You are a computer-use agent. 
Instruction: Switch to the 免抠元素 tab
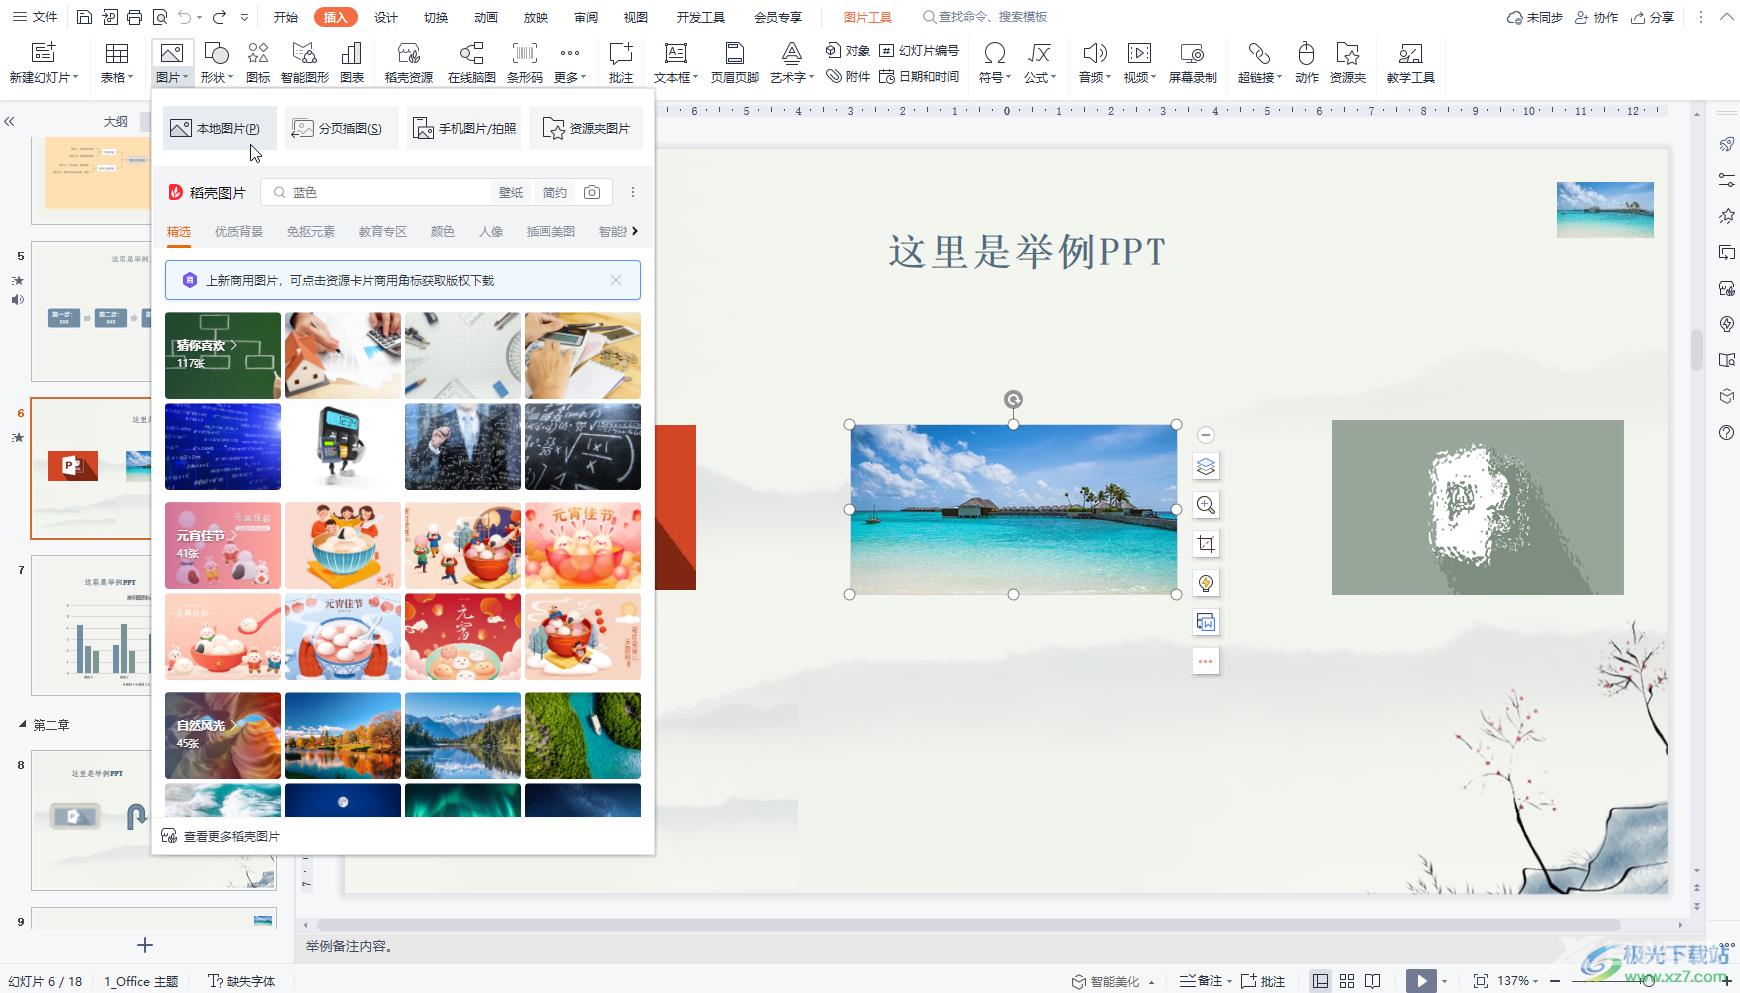click(311, 231)
